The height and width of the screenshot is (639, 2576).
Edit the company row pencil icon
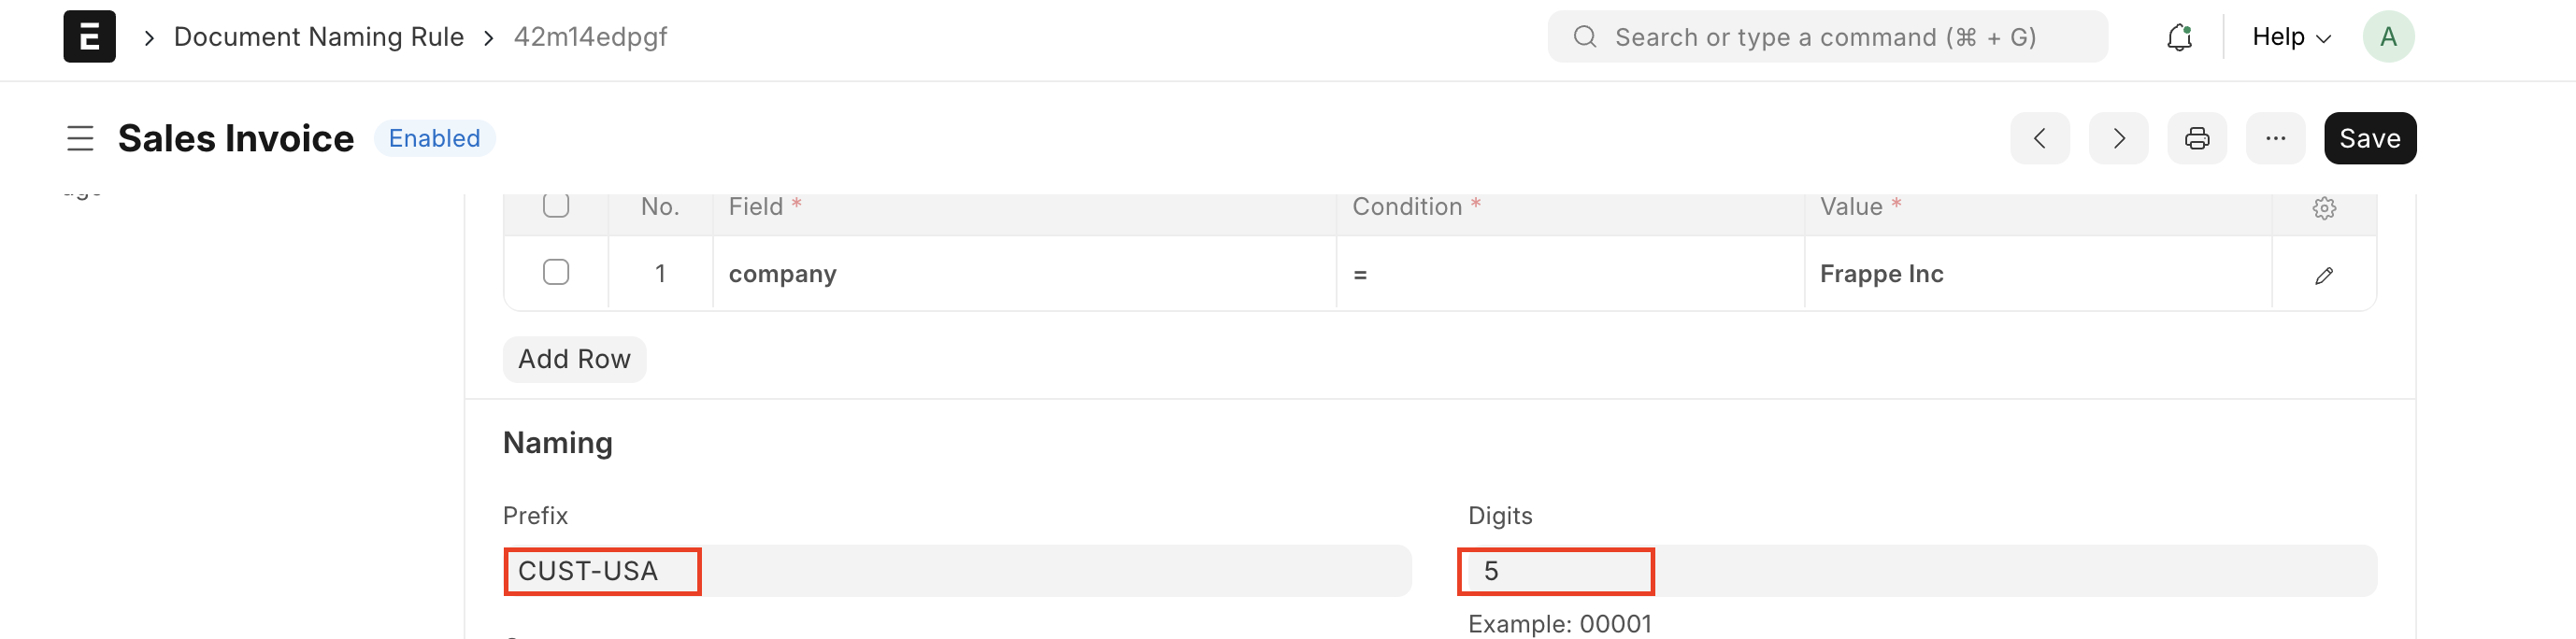coord(2324,275)
